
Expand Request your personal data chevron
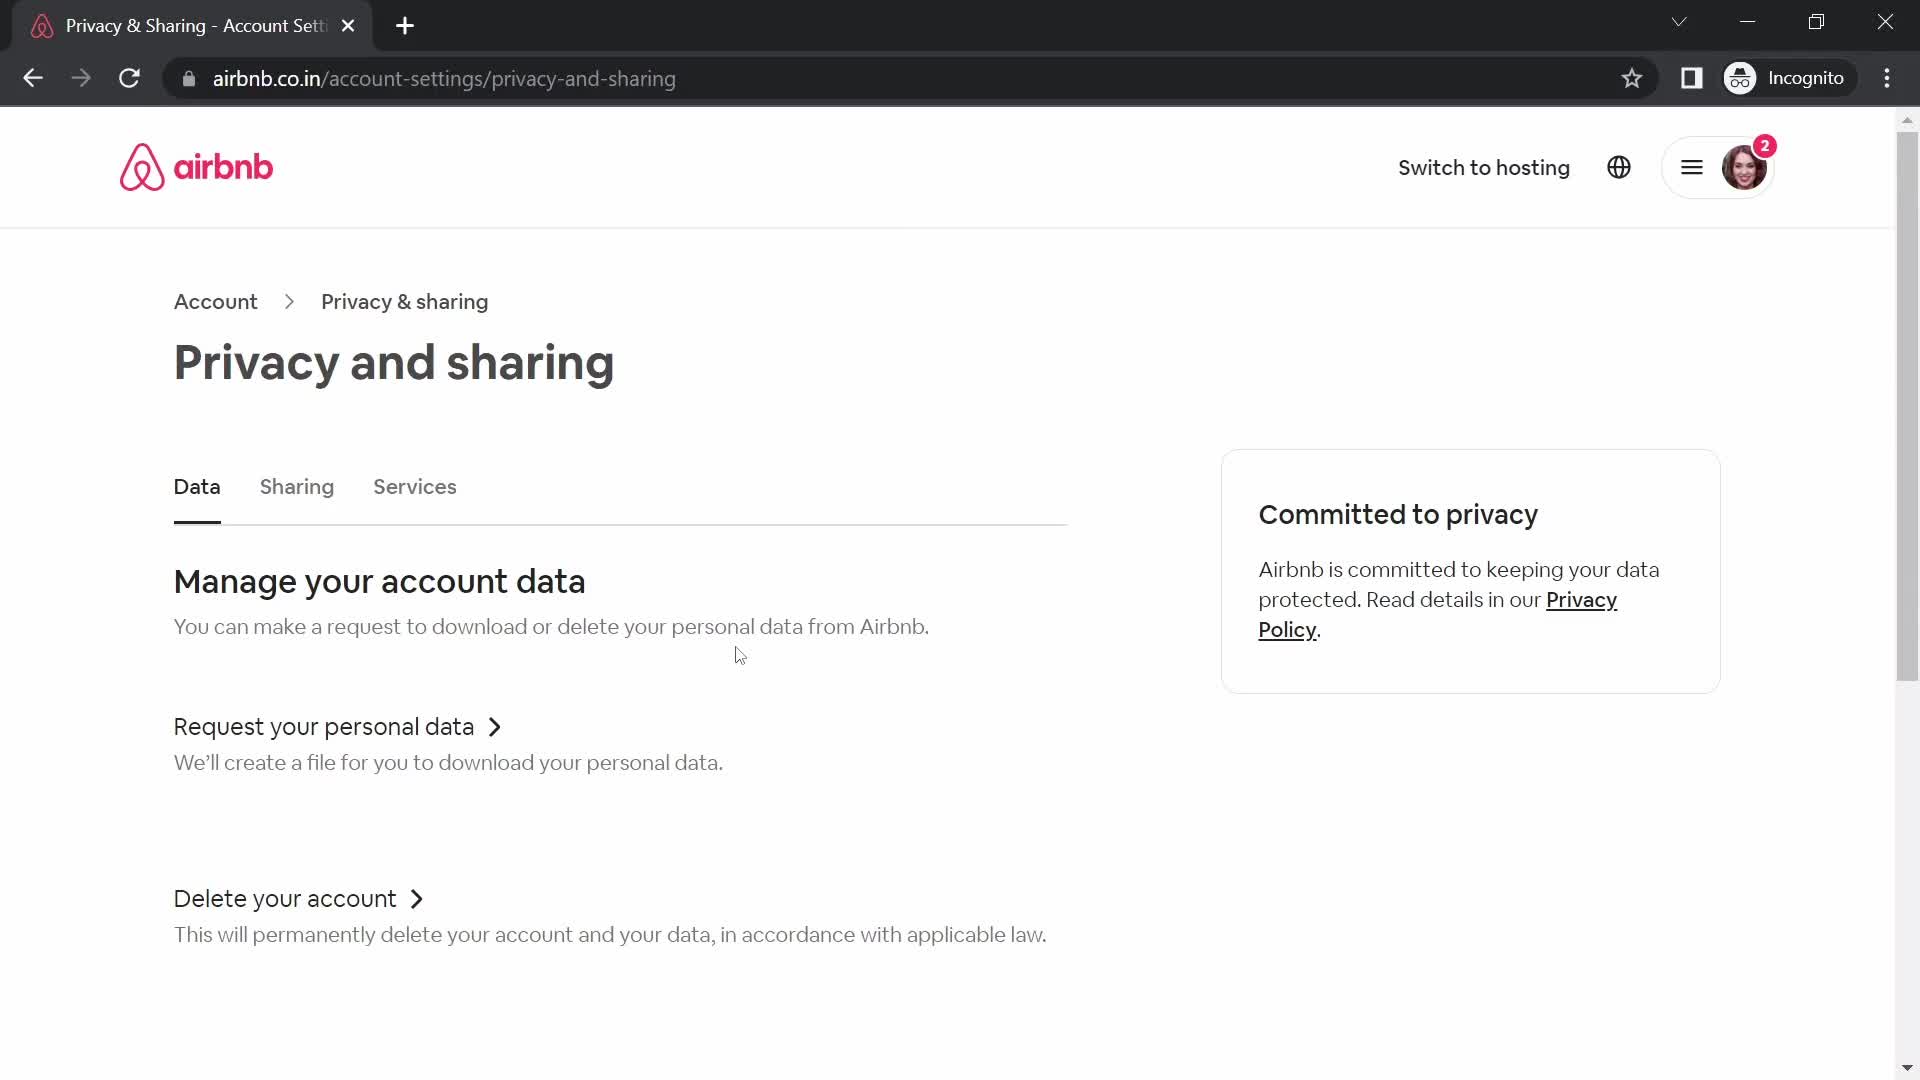[494, 727]
